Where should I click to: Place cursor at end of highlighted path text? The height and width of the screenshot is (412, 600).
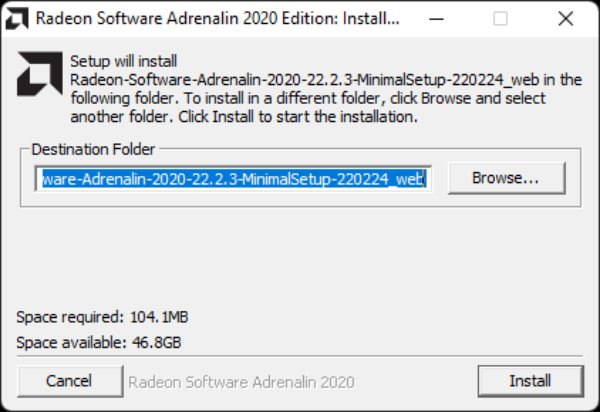(x=424, y=179)
